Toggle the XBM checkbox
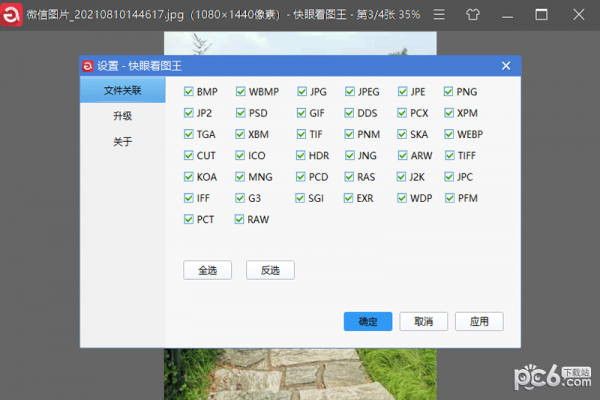 (240, 134)
